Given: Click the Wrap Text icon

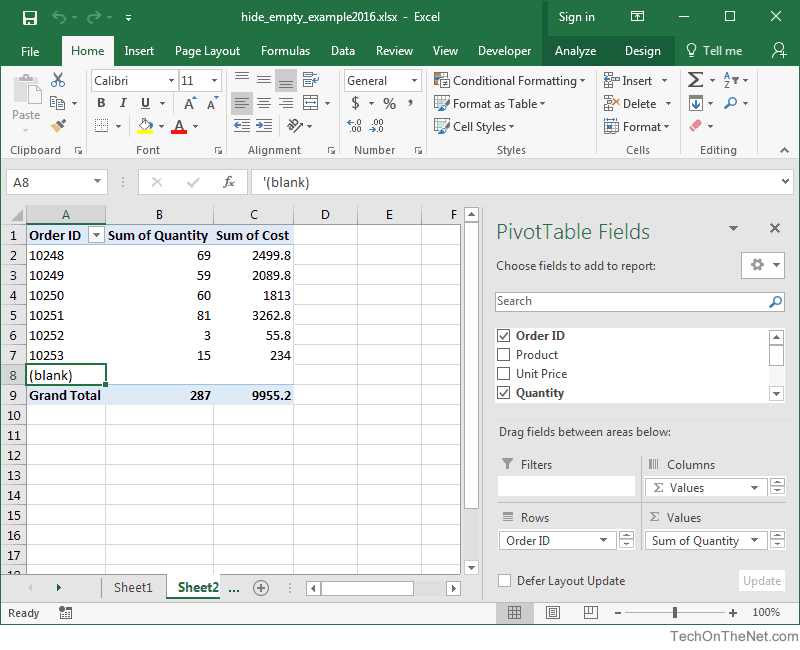Looking at the screenshot, I should tap(310, 80).
